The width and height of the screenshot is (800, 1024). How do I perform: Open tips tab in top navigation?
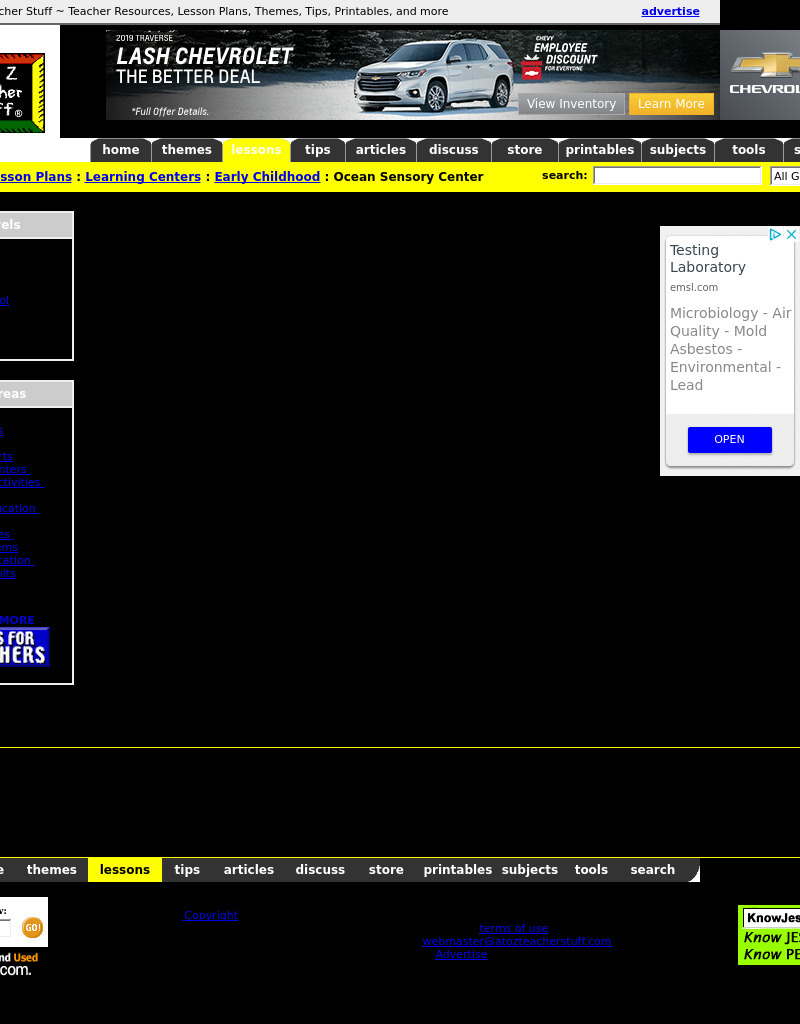coord(317,150)
